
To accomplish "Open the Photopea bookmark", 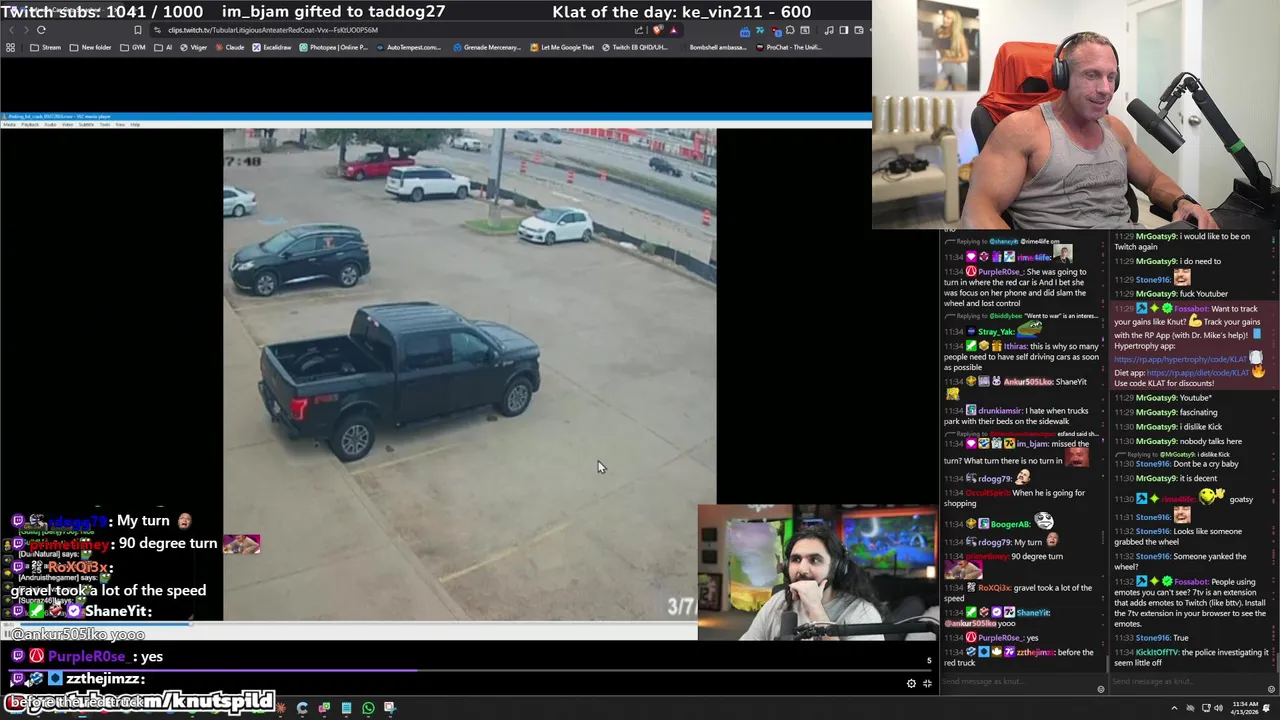I will click(x=334, y=47).
